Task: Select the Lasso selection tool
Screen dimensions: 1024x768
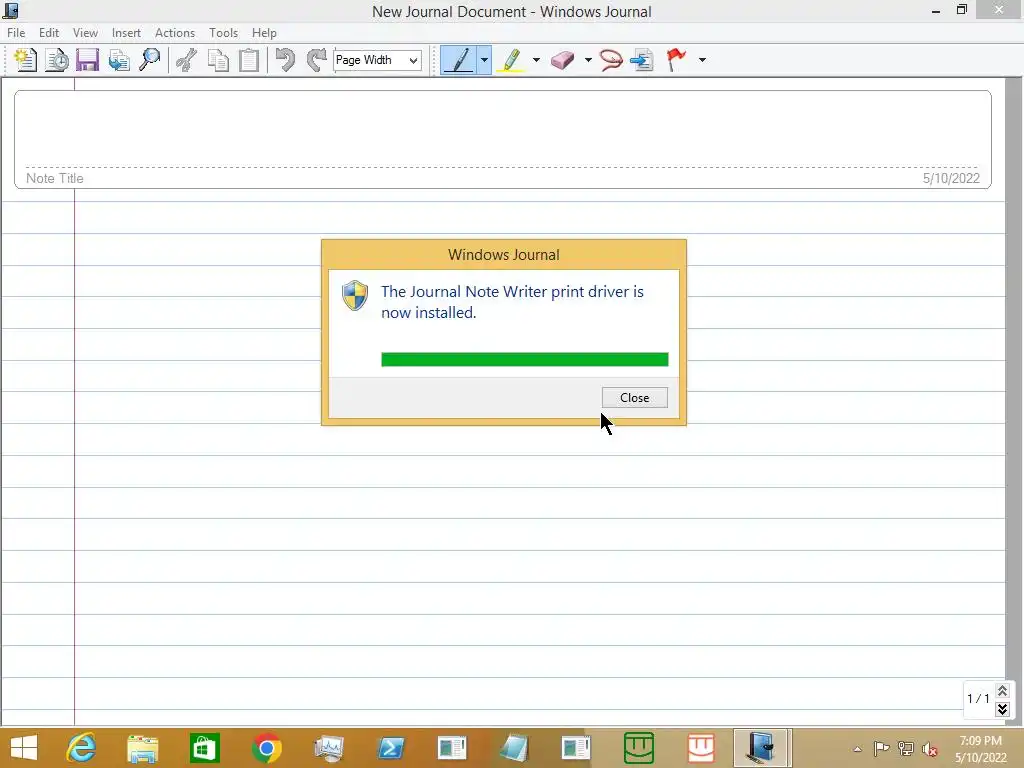Action: (611, 60)
